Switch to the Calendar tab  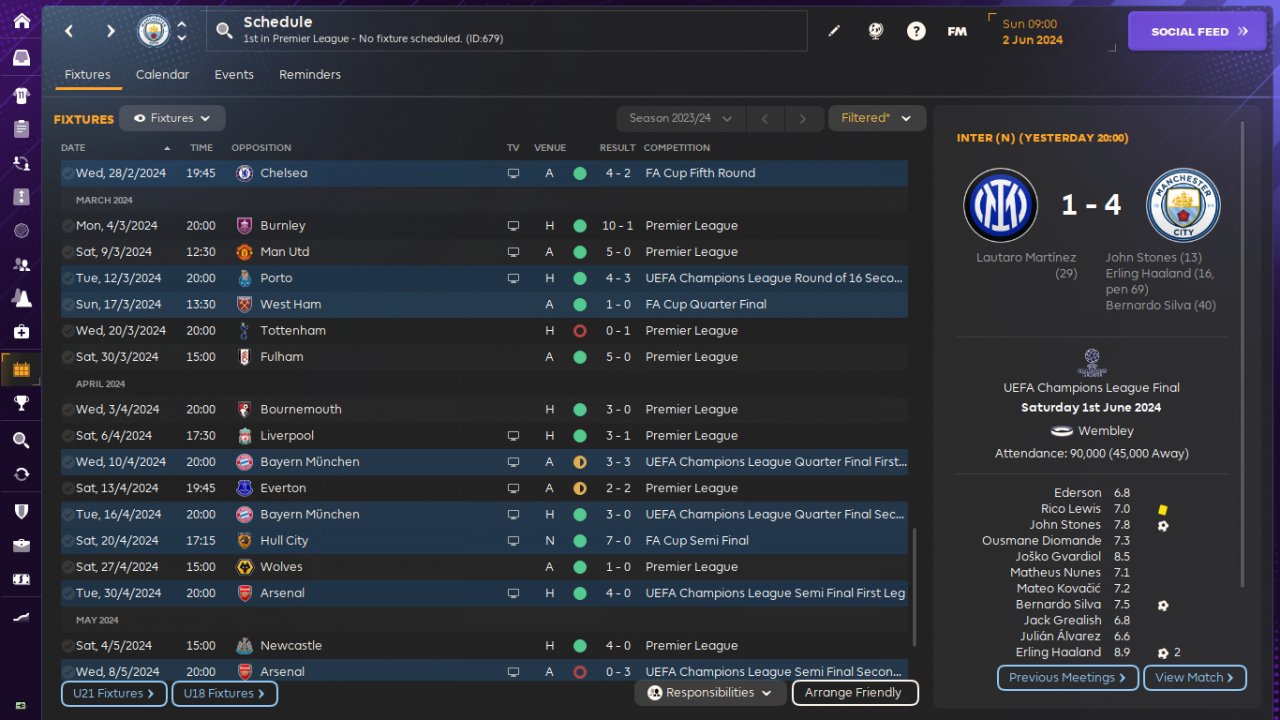click(162, 75)
